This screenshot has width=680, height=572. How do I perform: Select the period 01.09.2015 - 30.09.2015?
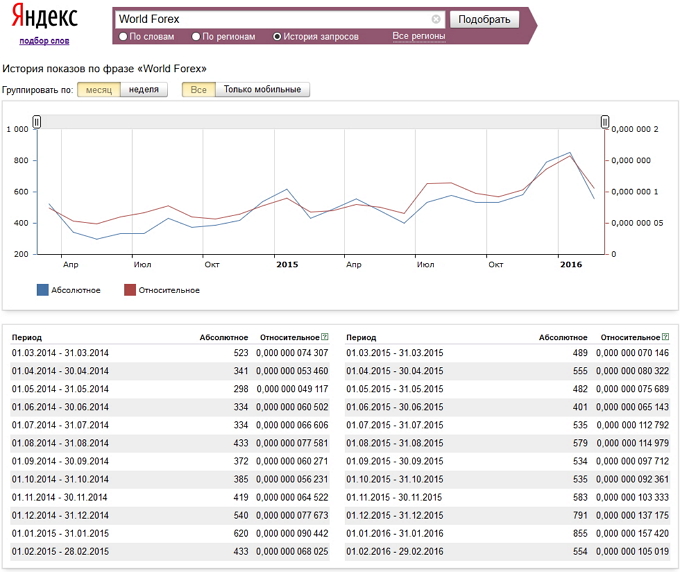coord(395,461)
